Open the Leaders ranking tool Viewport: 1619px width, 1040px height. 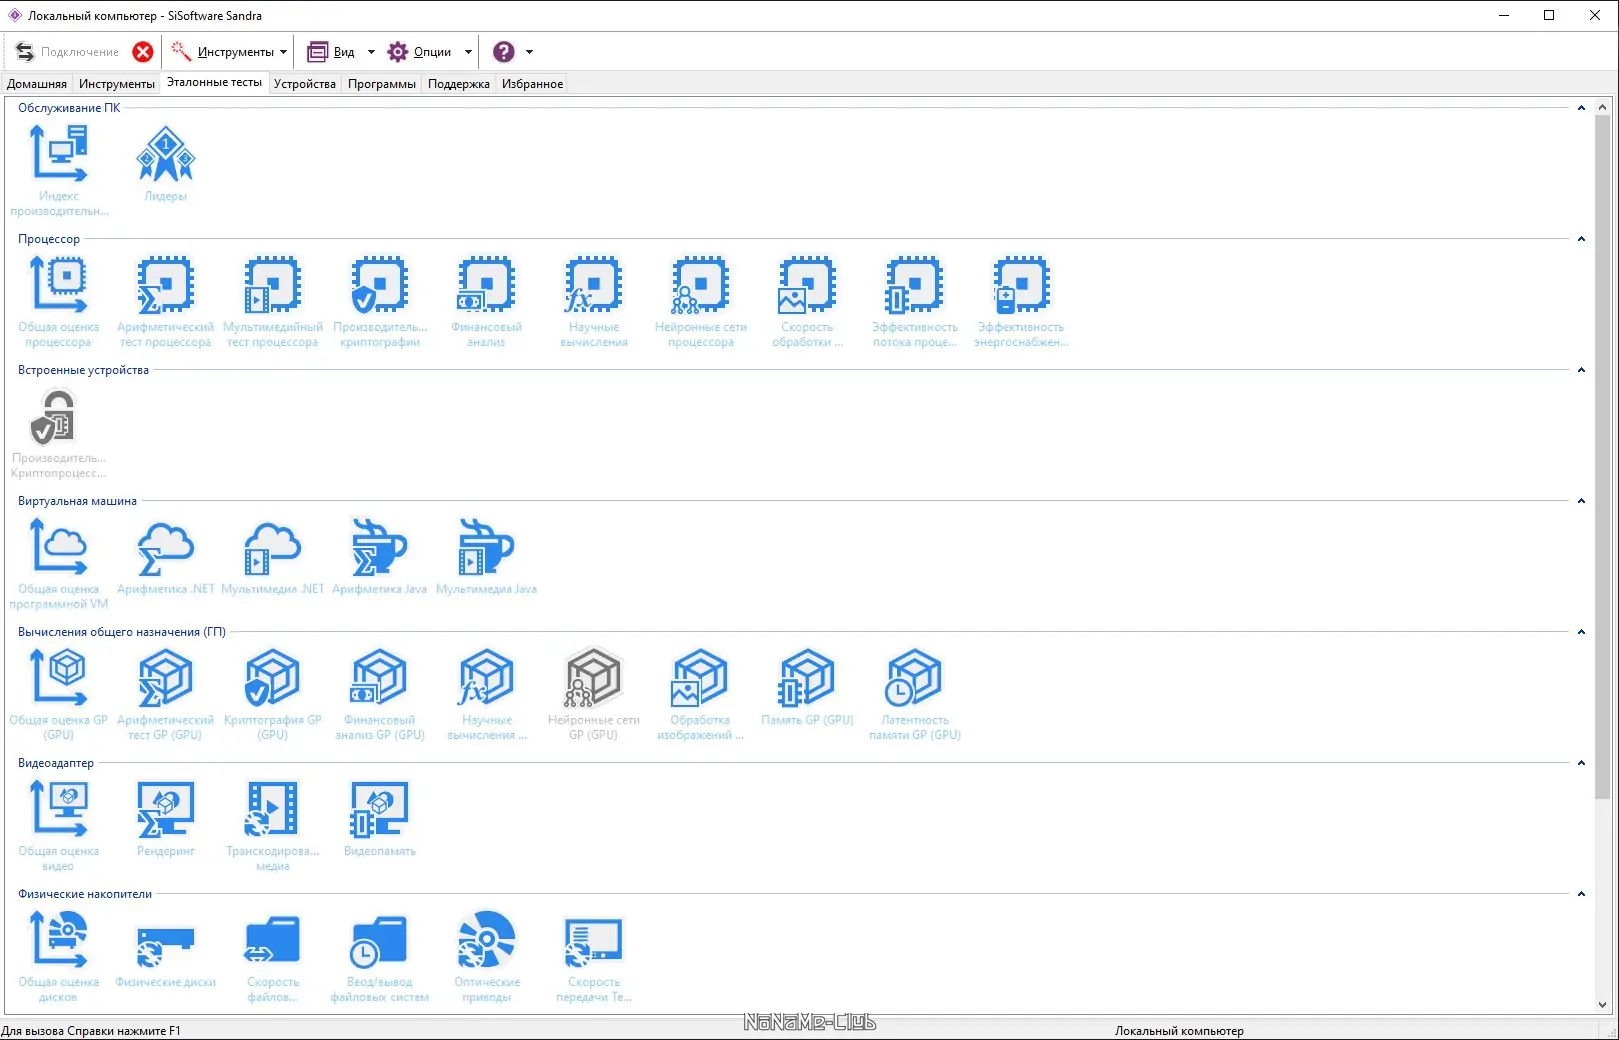point(165,152)
